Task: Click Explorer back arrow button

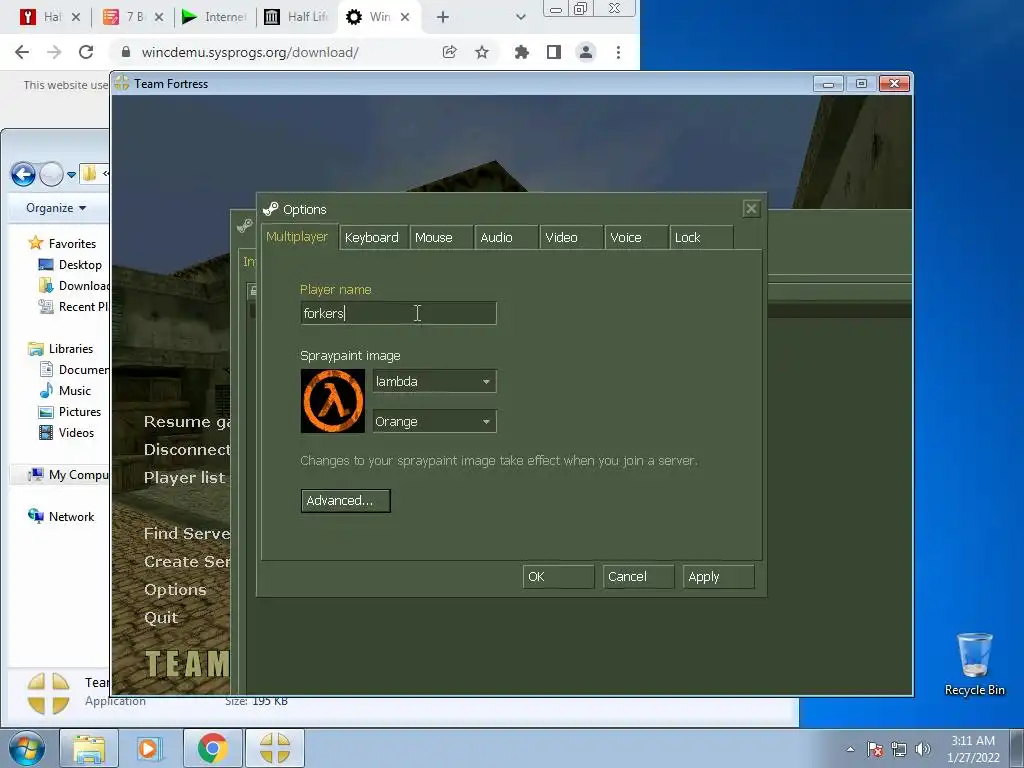Action: [x=23, y=174]
